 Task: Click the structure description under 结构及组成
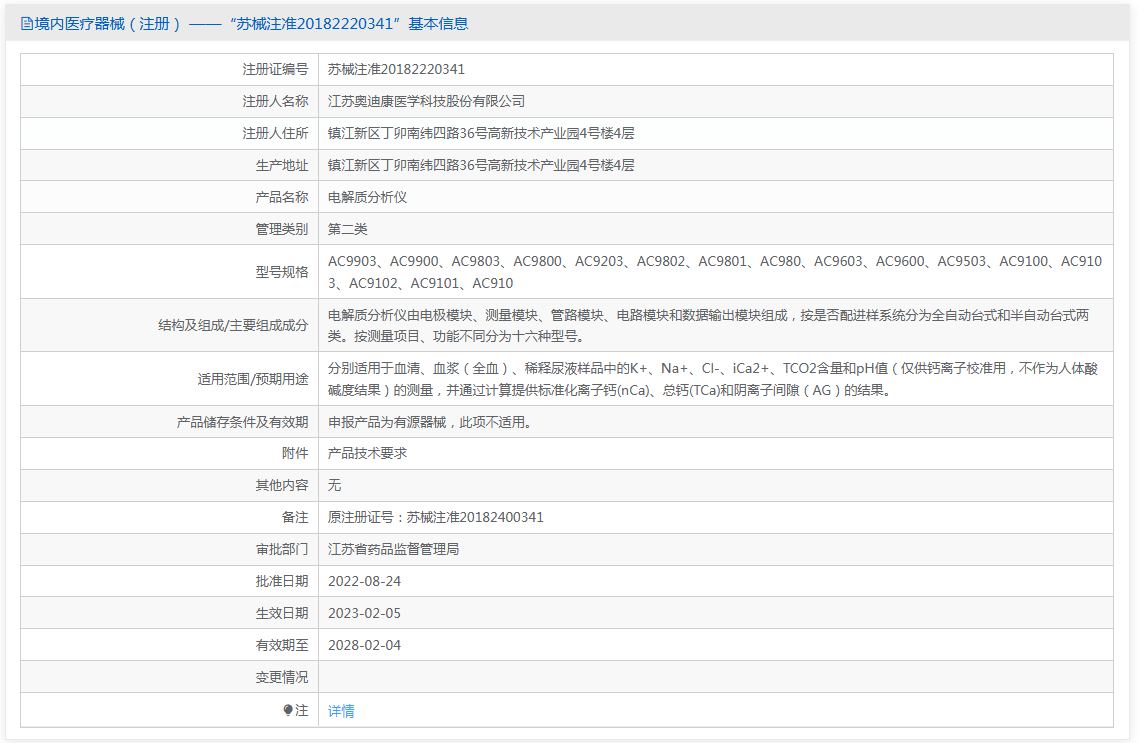pos(708,325)
